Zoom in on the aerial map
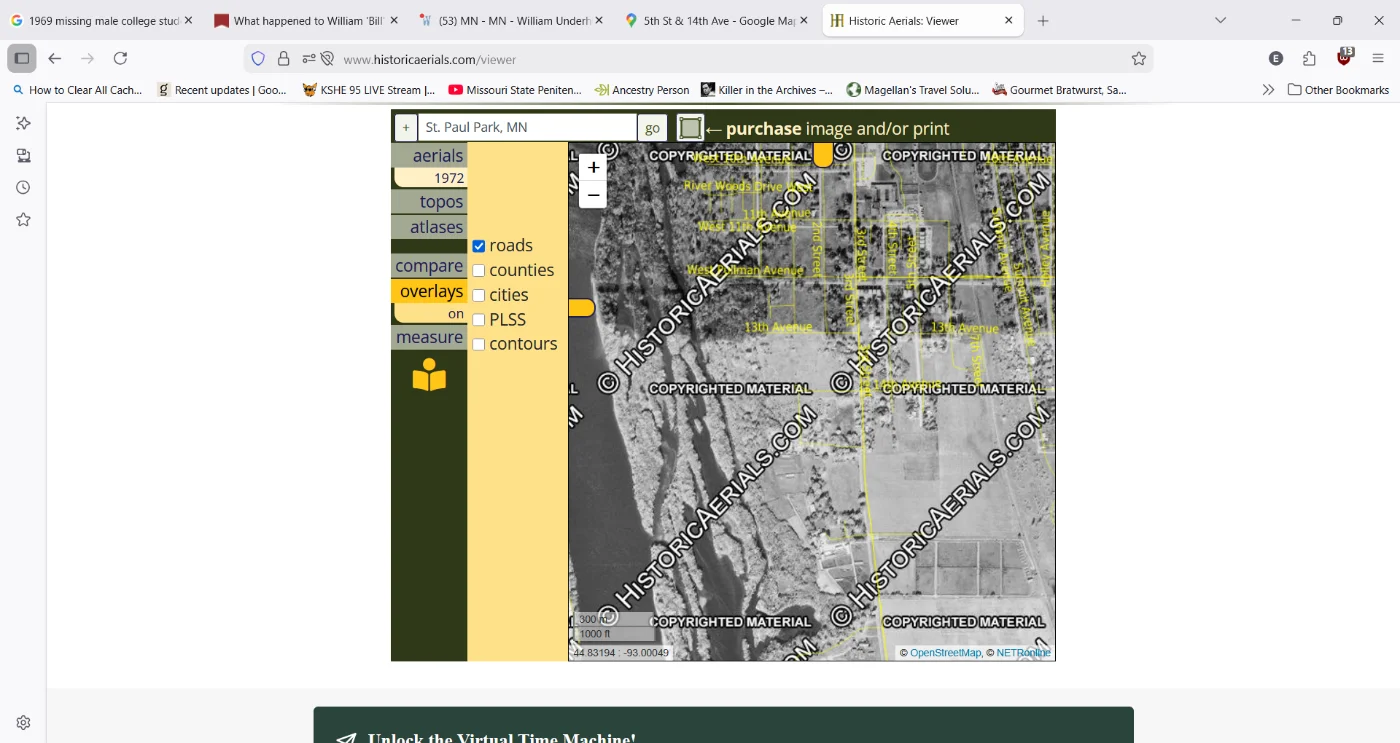This screenshot has width=1400, height=743. coord(593,168)
